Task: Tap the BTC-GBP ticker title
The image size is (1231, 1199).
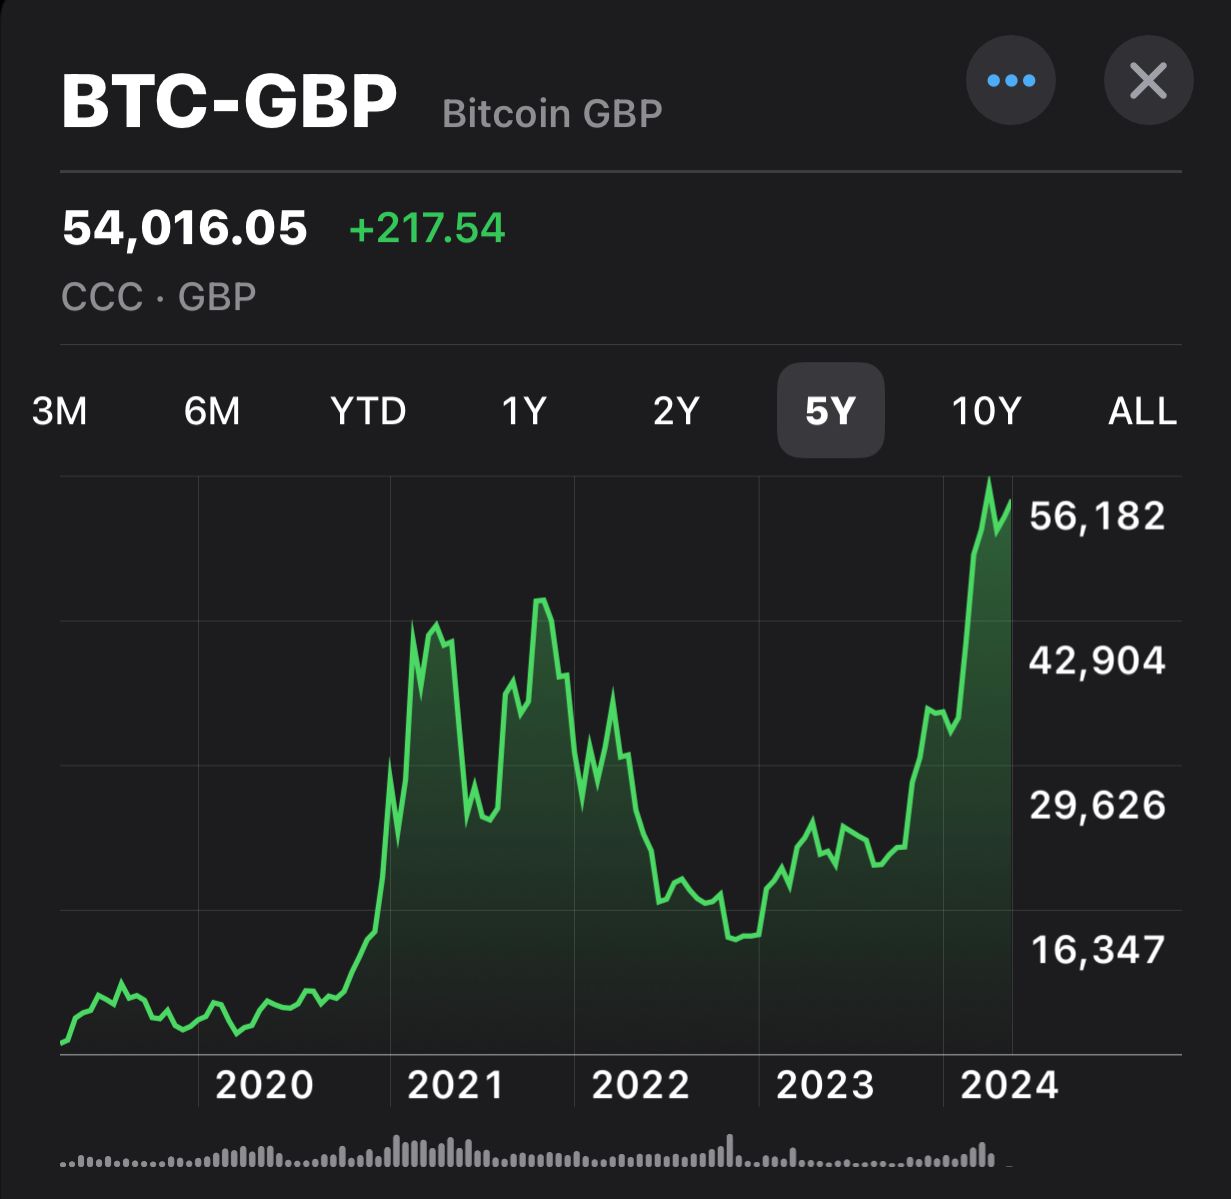Action: [x=230, y=101]
